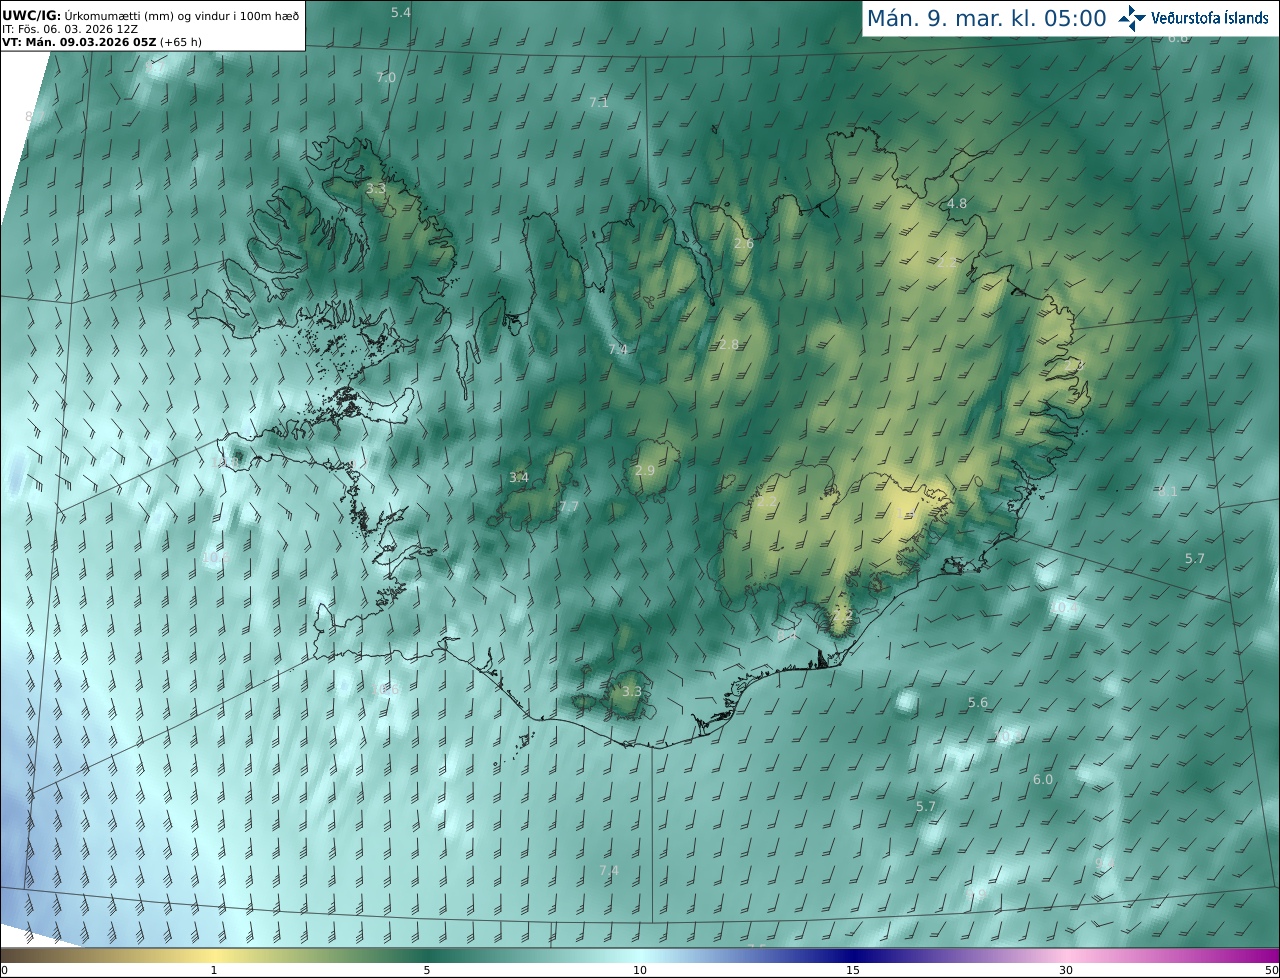Click the '7.1' precipitation value on the map
1280x978 pixels.
(598, 102)
